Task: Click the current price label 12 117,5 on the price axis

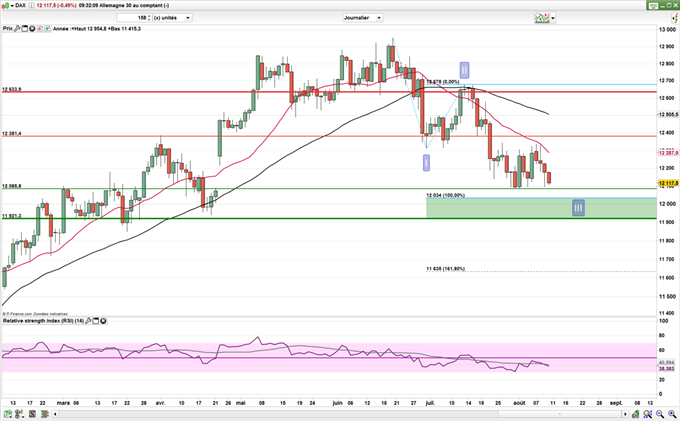Action: tap(668, 183)
